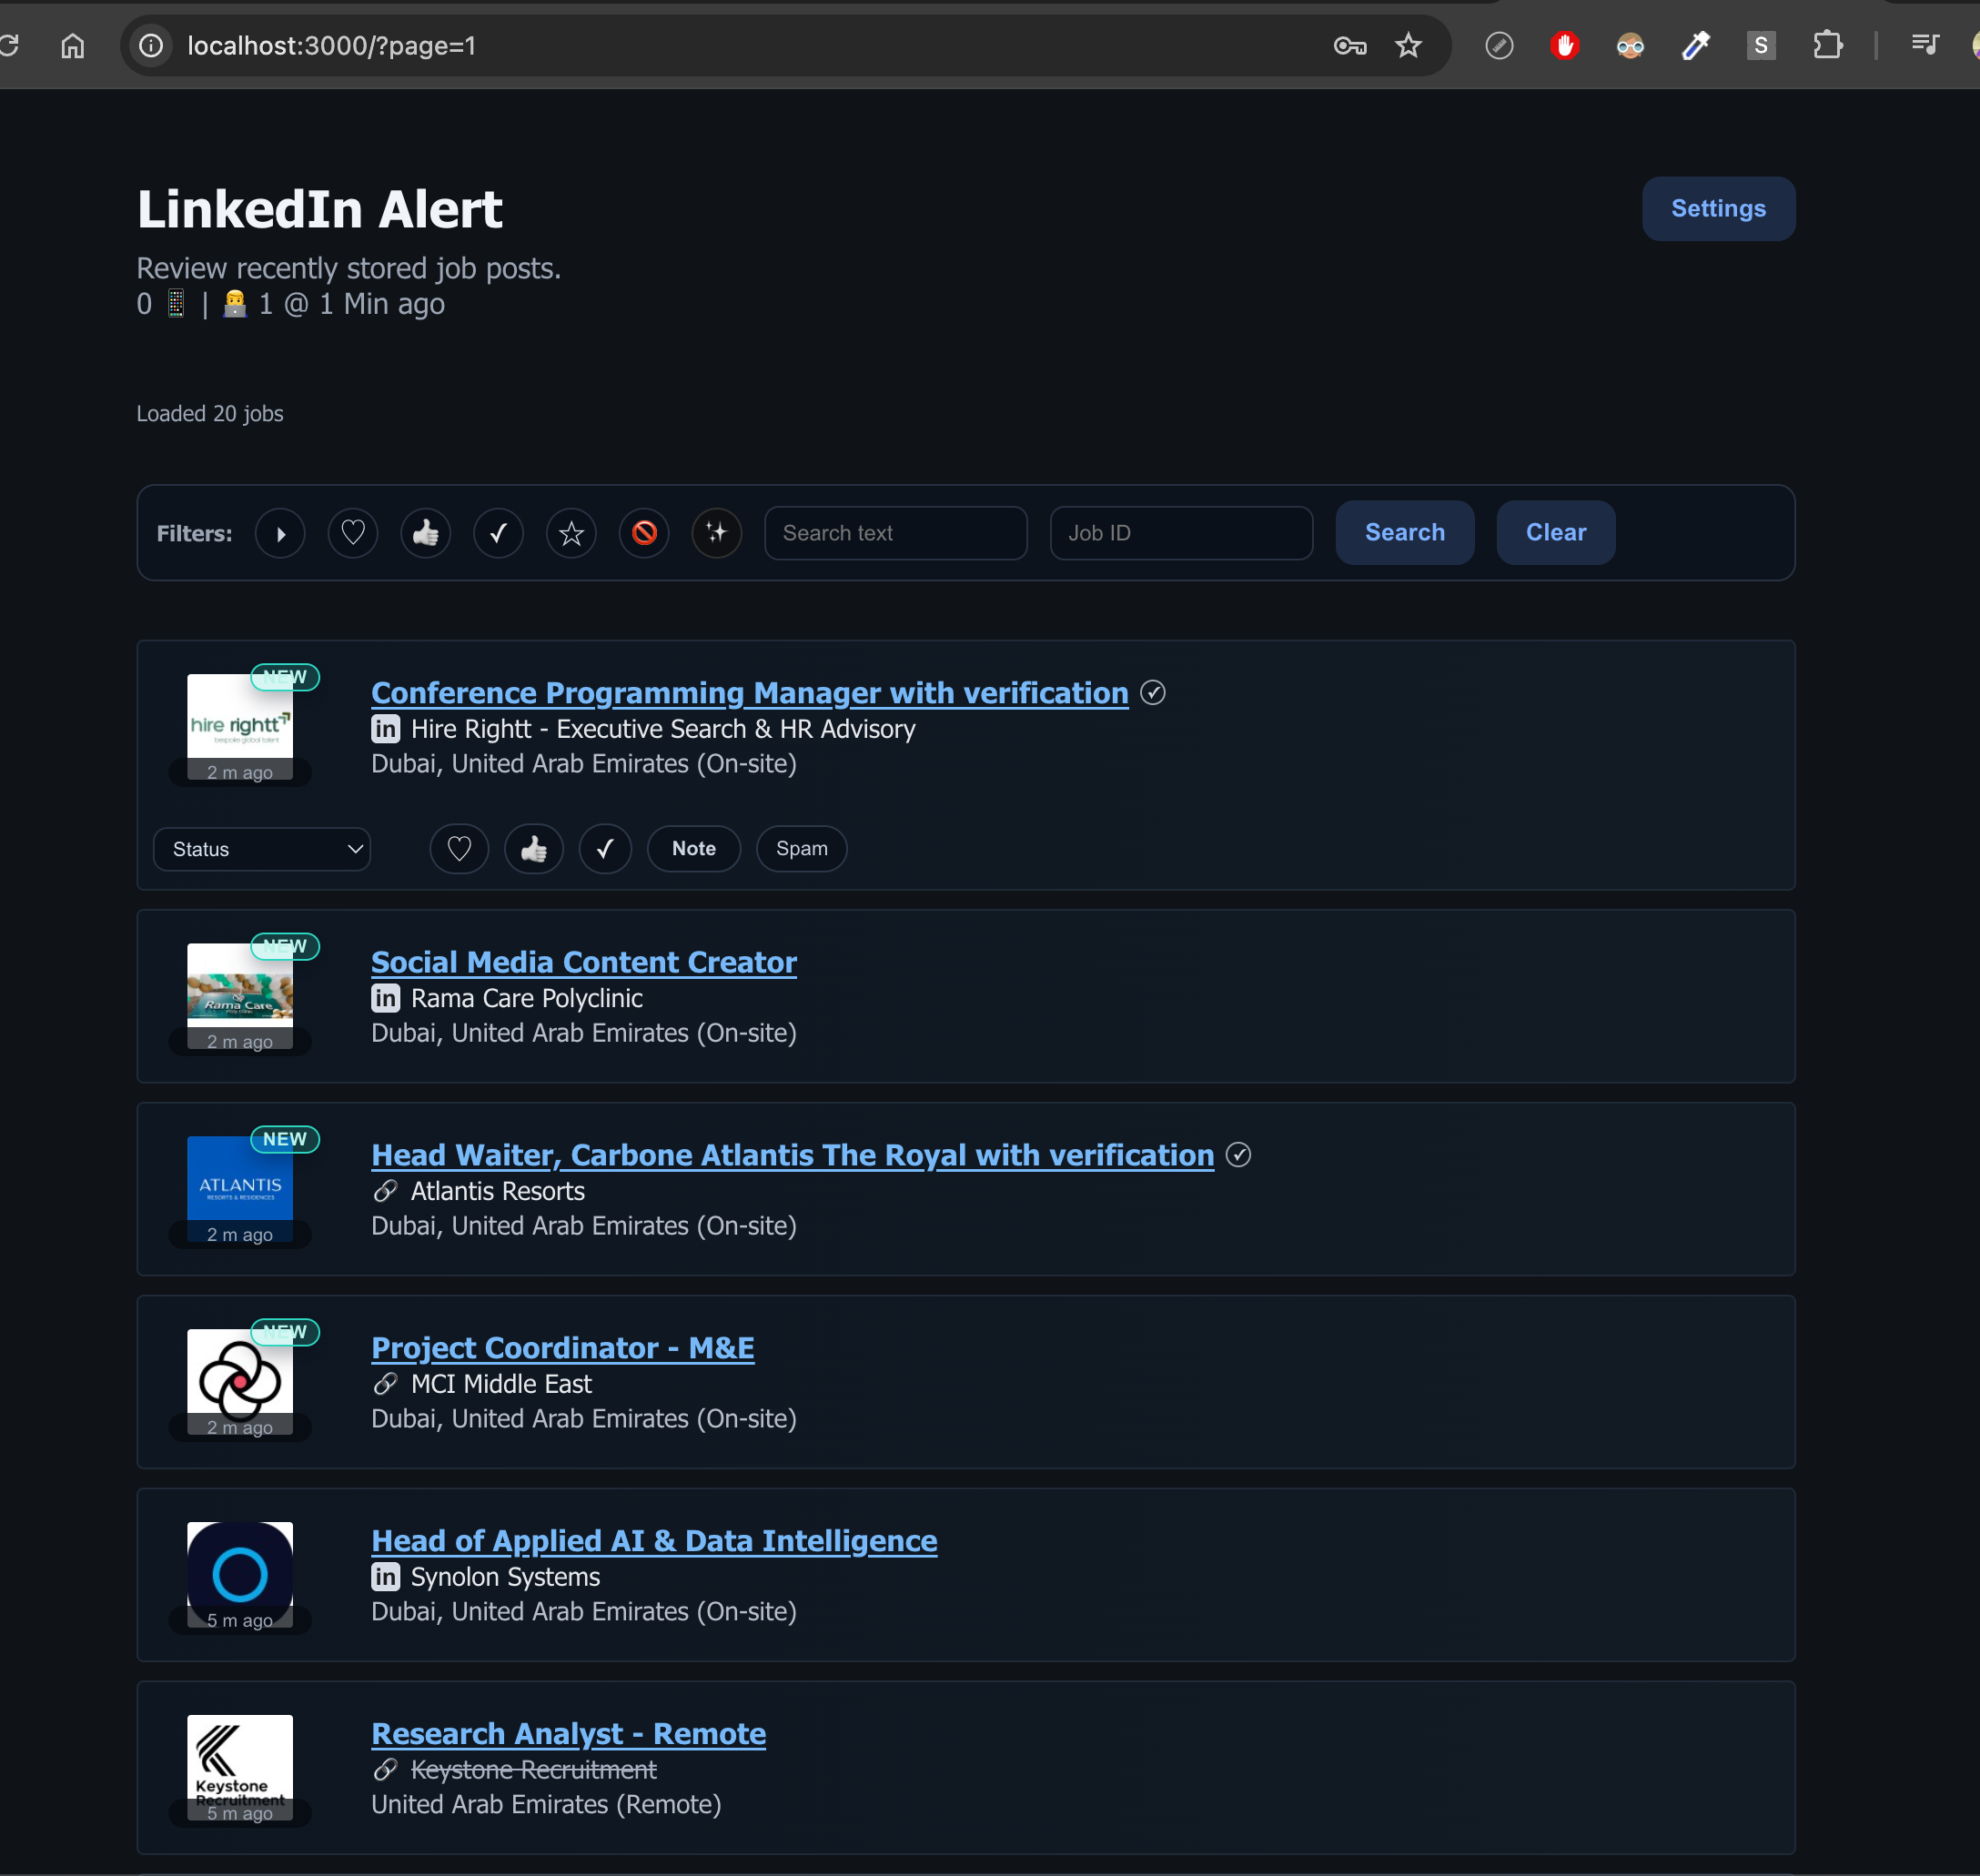1980x1876 pixels.
Task: Favorite the Conference Programming Manager job with heart
Action: coord(459,848)
